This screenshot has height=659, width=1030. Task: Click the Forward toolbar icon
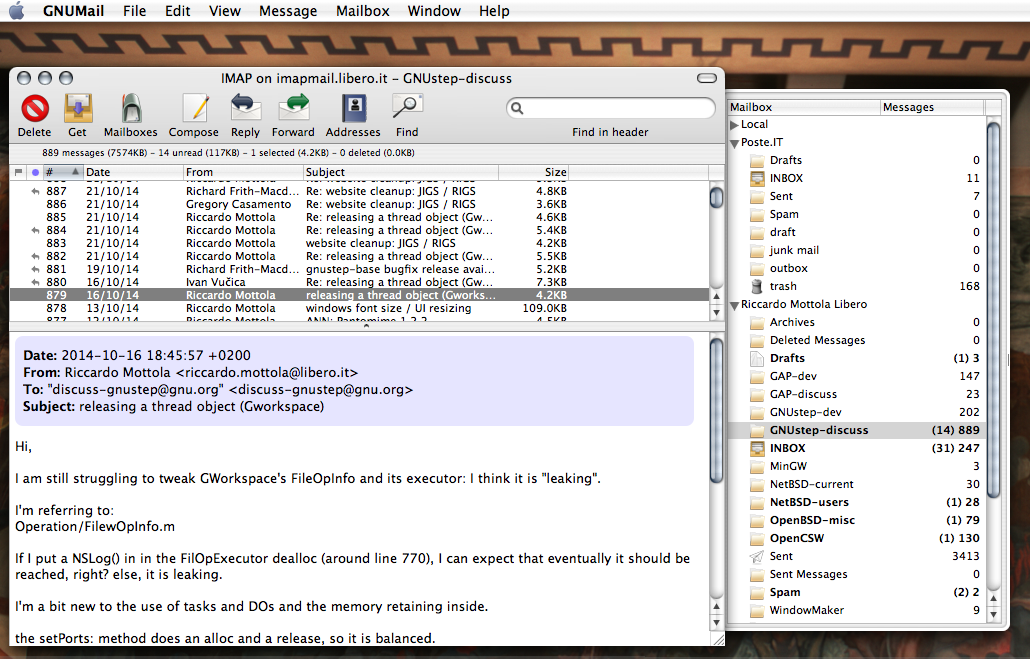[294, 108]
